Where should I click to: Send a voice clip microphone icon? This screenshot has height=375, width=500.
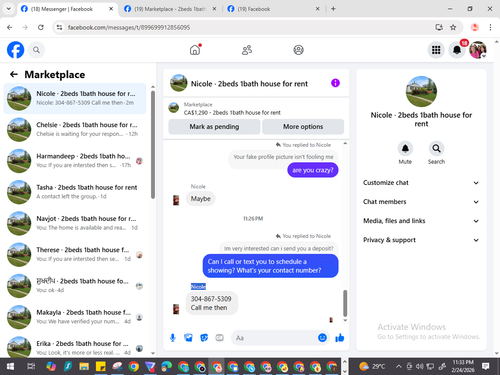[173, 338]
